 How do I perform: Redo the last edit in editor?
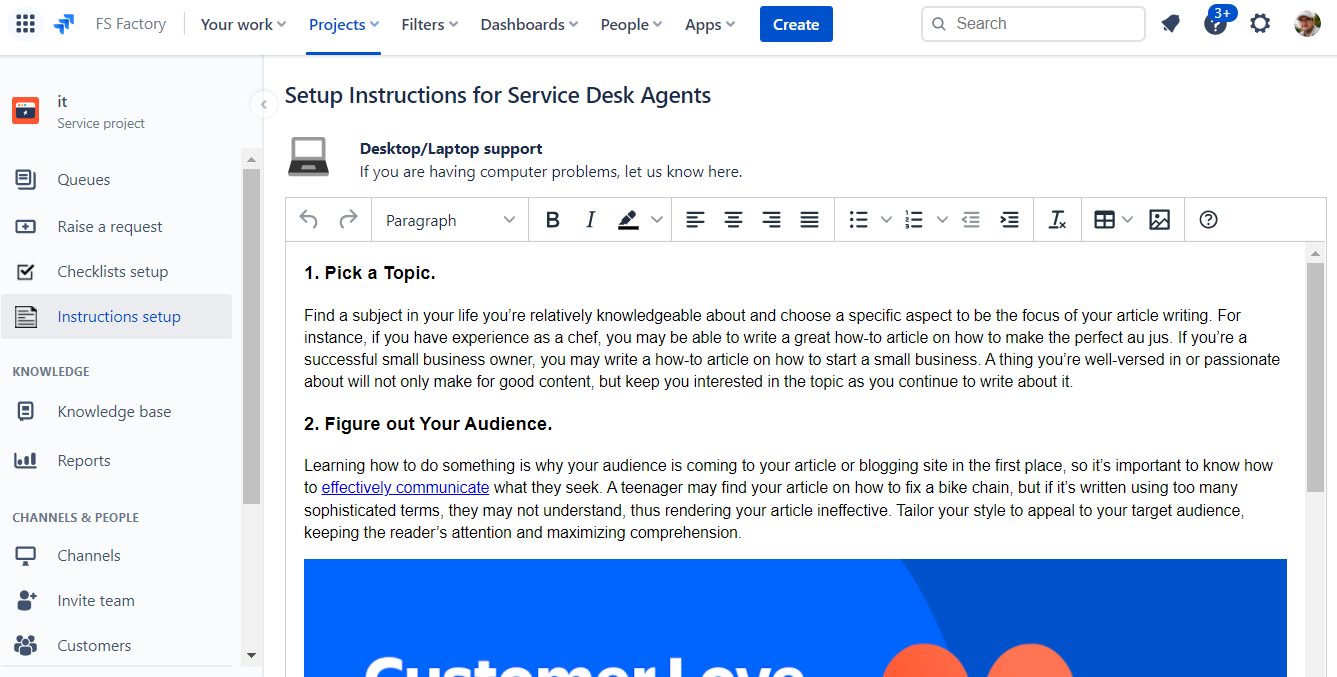pyautogui.click(x=348, y=220)
